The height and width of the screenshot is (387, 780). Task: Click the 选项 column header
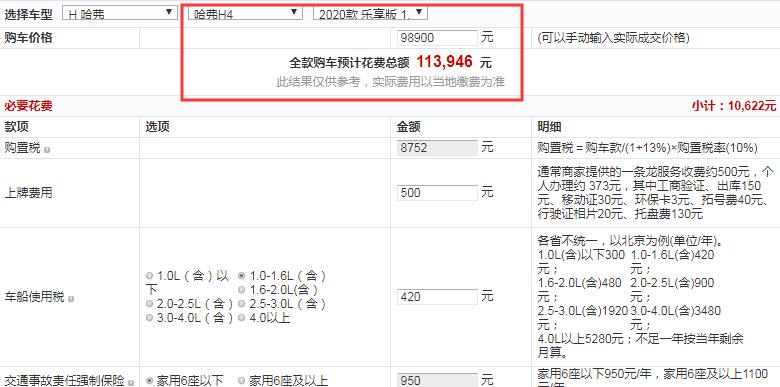point(158,126)
